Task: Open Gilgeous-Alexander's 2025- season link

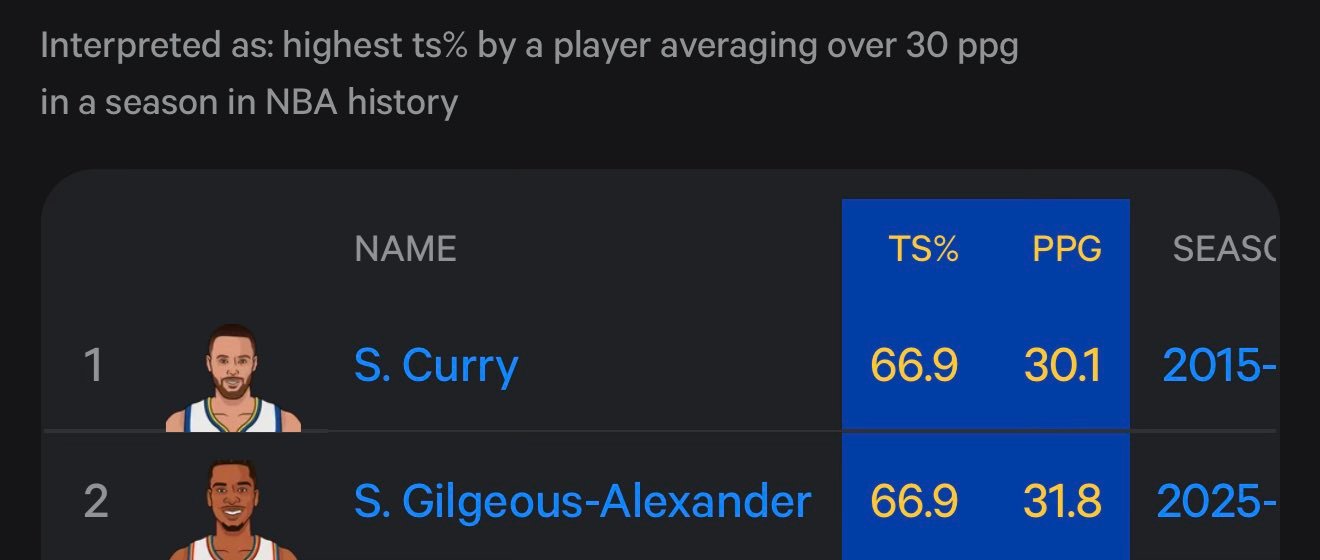Action: click(1216, 500)
